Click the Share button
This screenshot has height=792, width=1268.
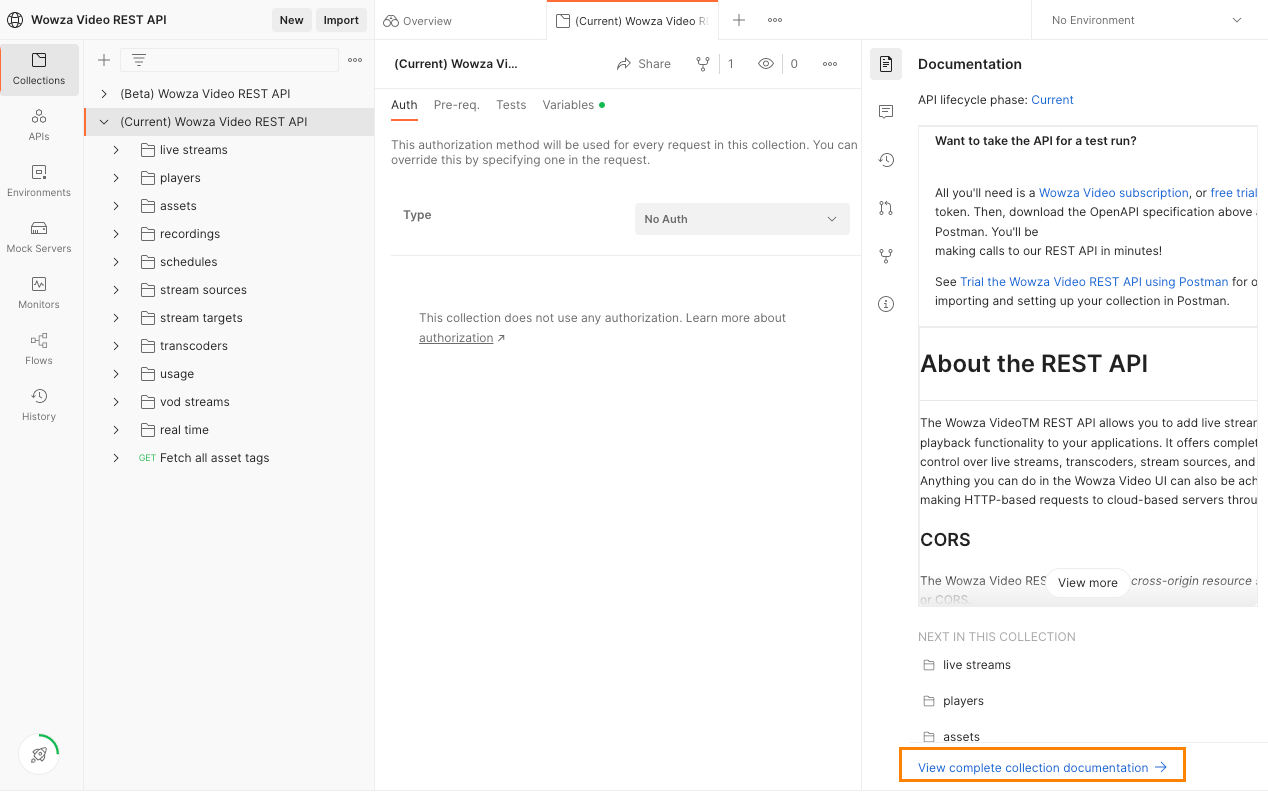point(644,64)
